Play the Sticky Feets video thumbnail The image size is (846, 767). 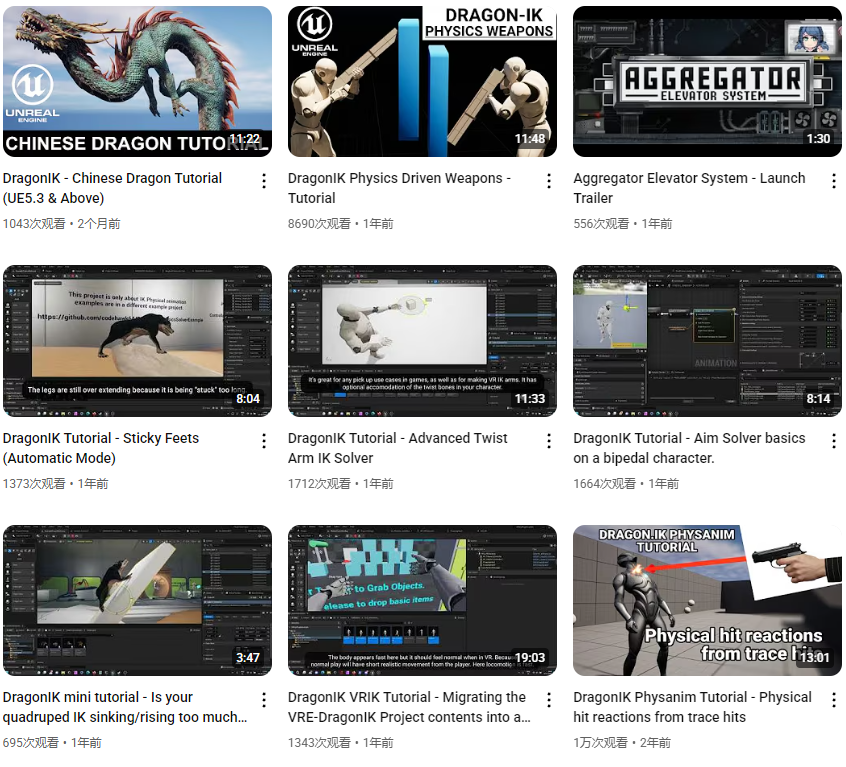[x=138, y=341]
